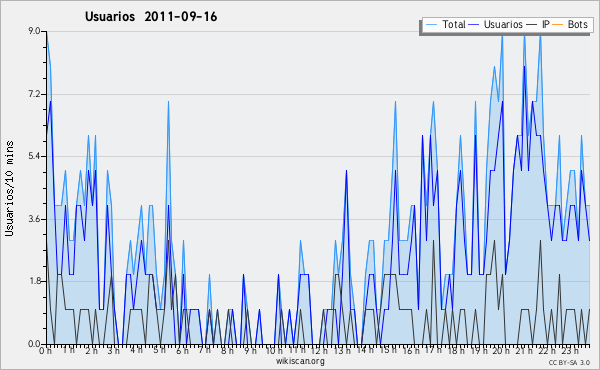The height and width of the screenshot is (370, 600).
Task: Click the '12 h' x-axis label
Action: click(319, 350)
